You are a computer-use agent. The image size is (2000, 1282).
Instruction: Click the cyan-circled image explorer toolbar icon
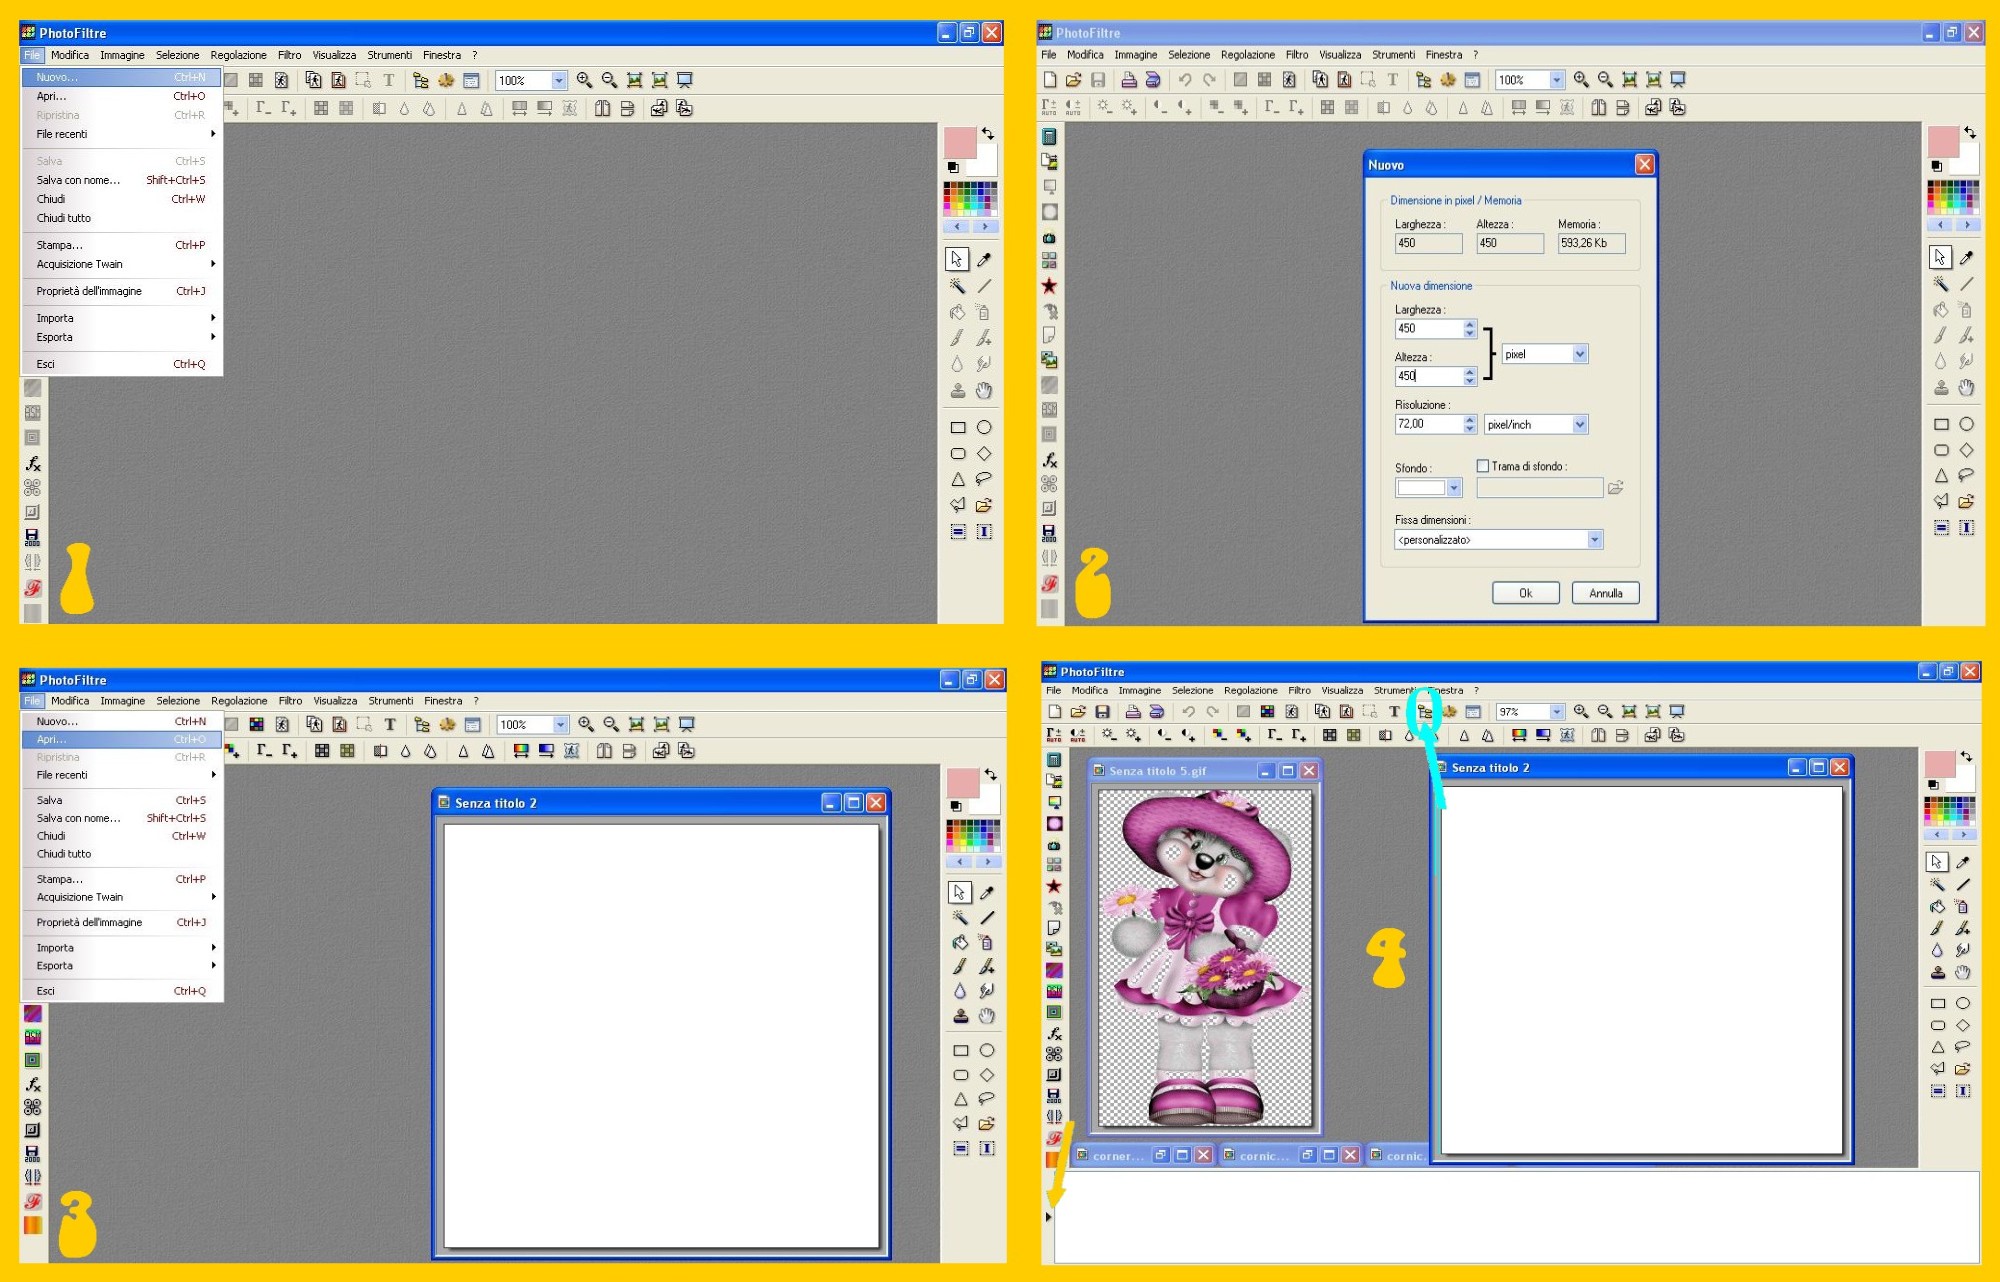pyautogui.click(x=1424, y=712)
